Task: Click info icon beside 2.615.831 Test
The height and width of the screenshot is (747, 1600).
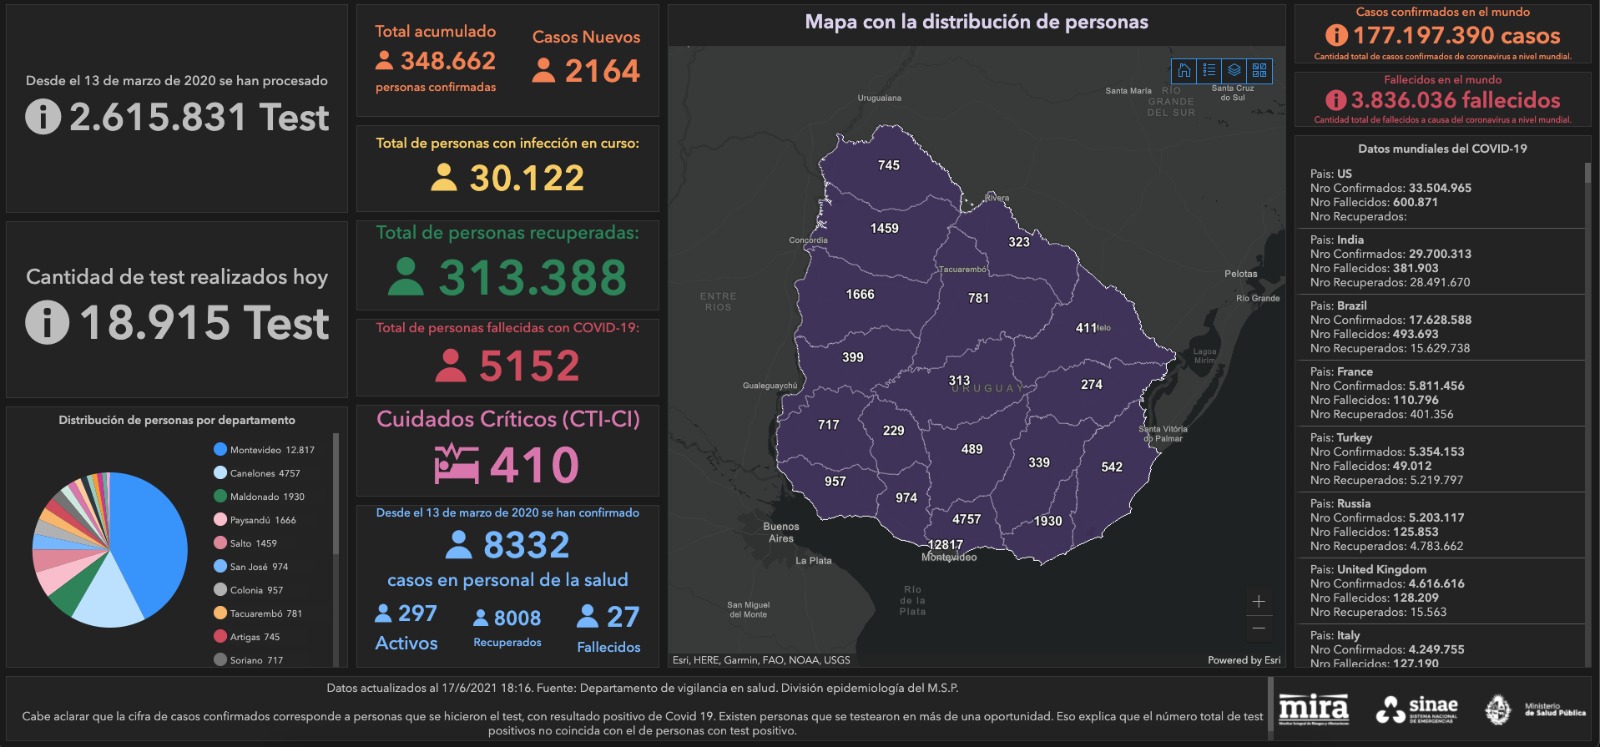Action: (x=43, y=117)
